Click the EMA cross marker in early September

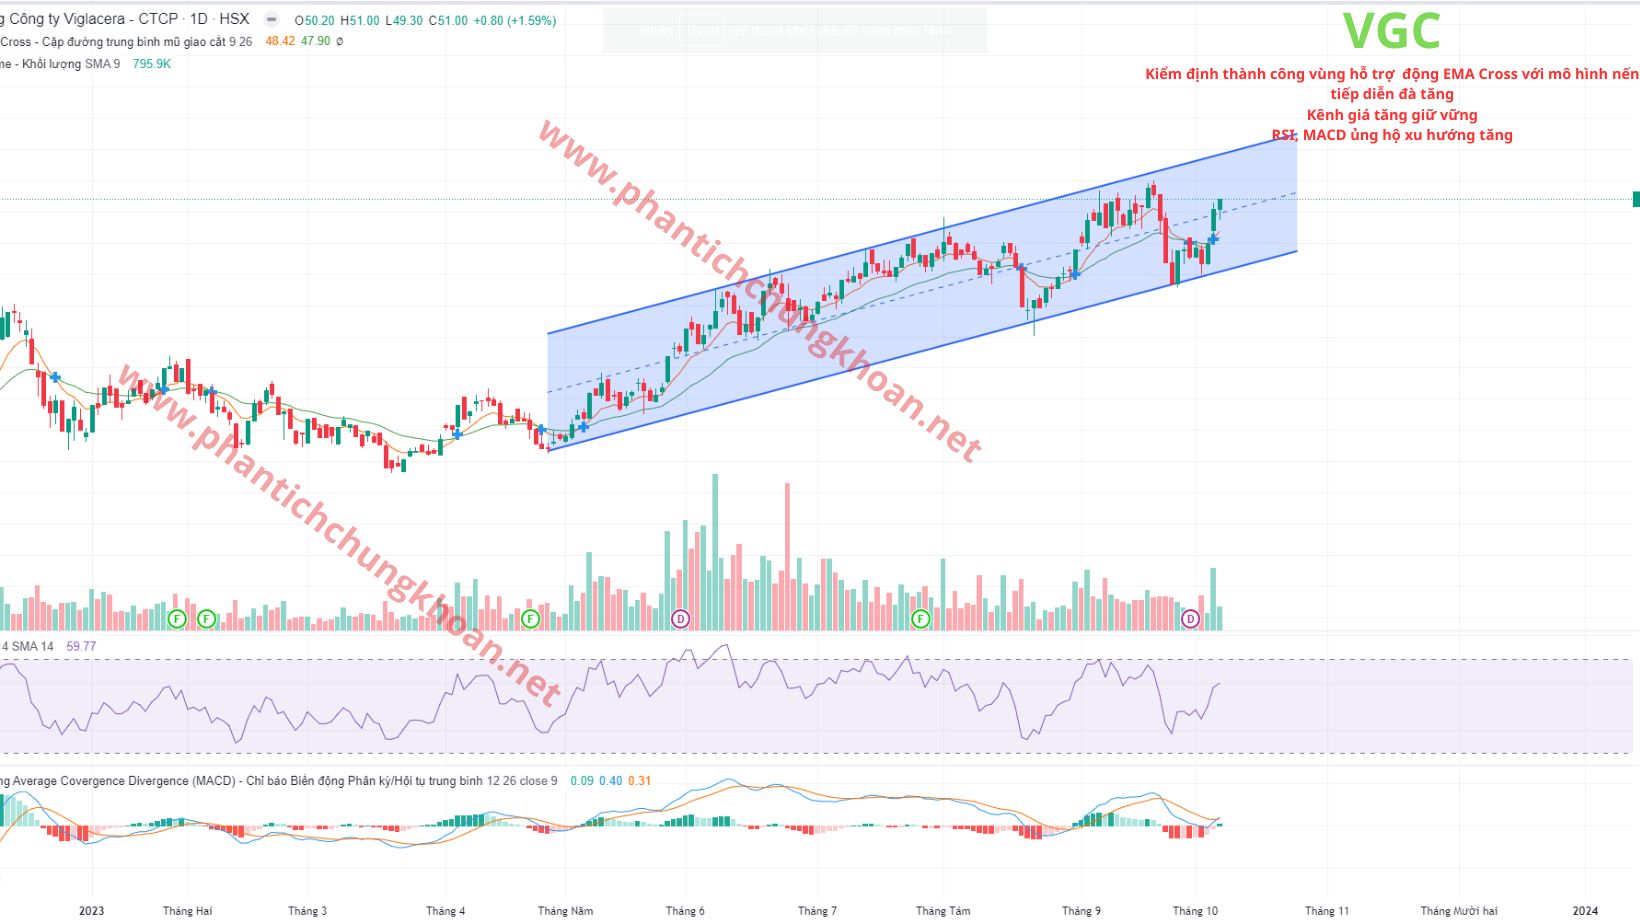(x=1073, y=273)
